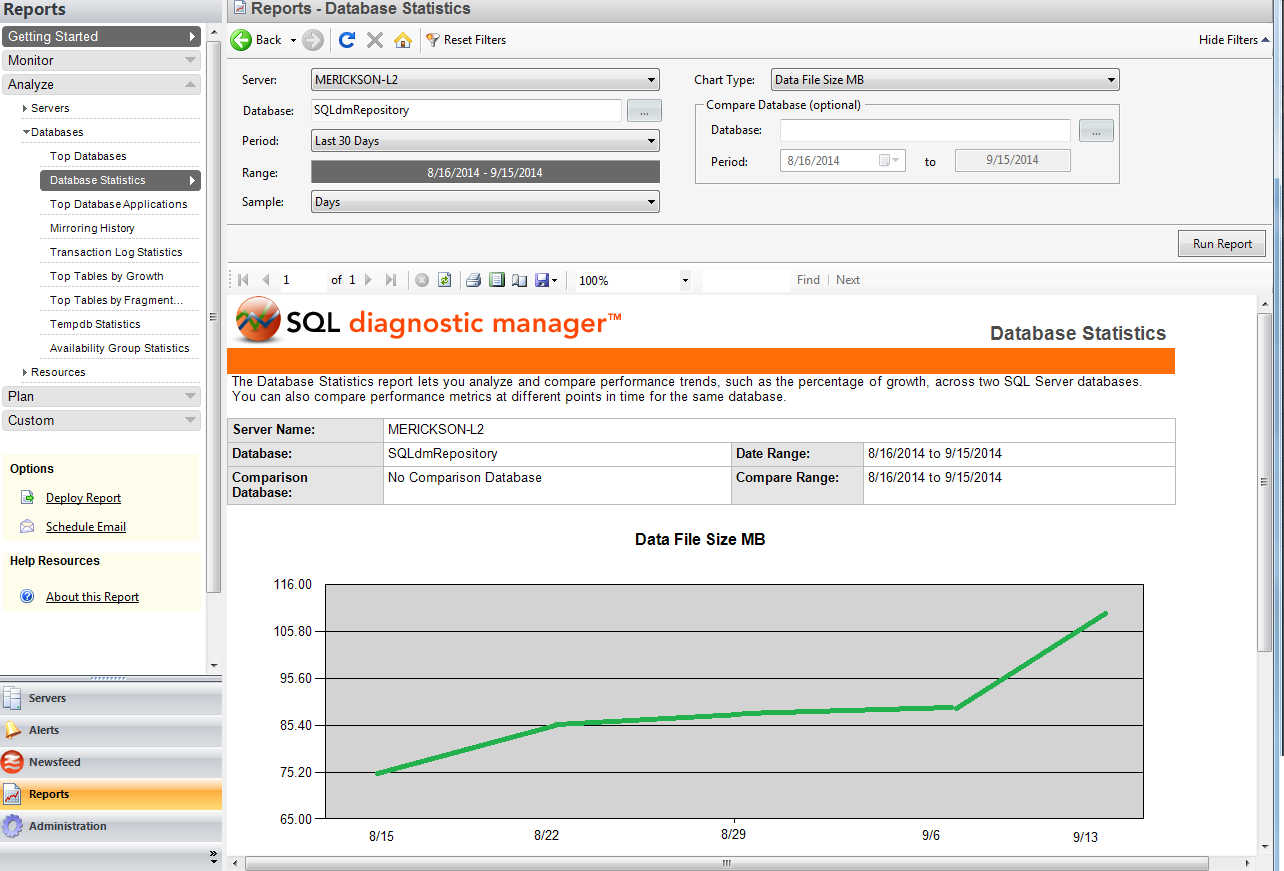Click the X cancel icon in the top toolbar
The image size is (1284, 871).
click(x=375, y=40)
